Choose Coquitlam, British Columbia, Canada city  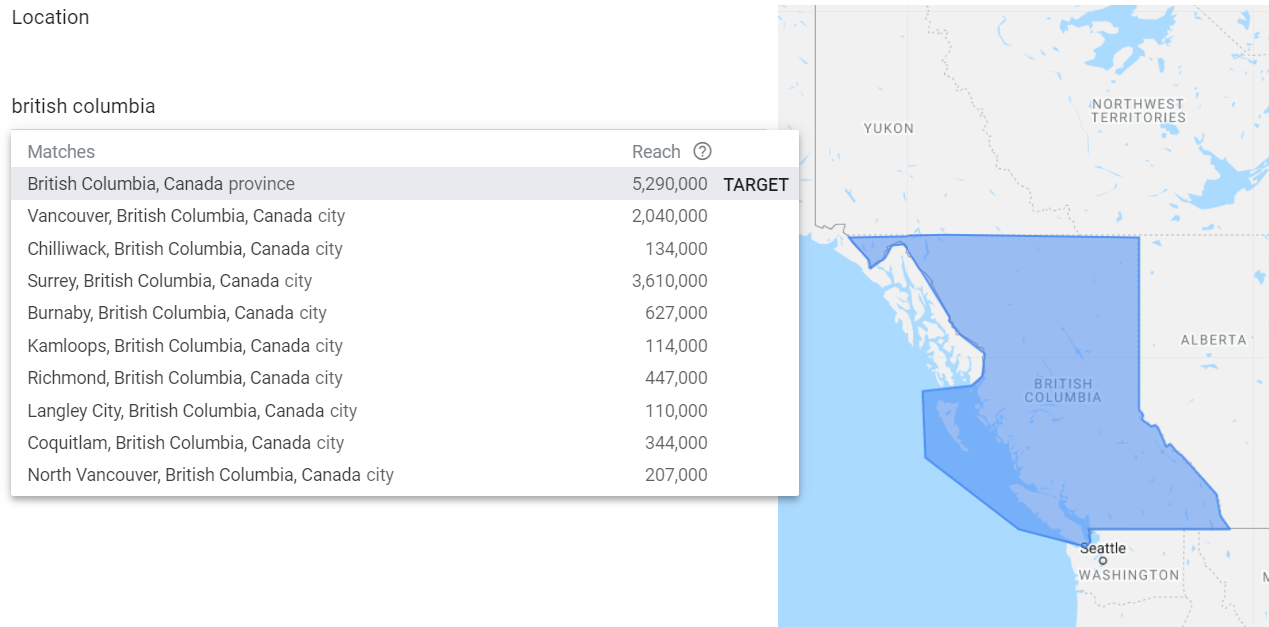coord(405,443)
